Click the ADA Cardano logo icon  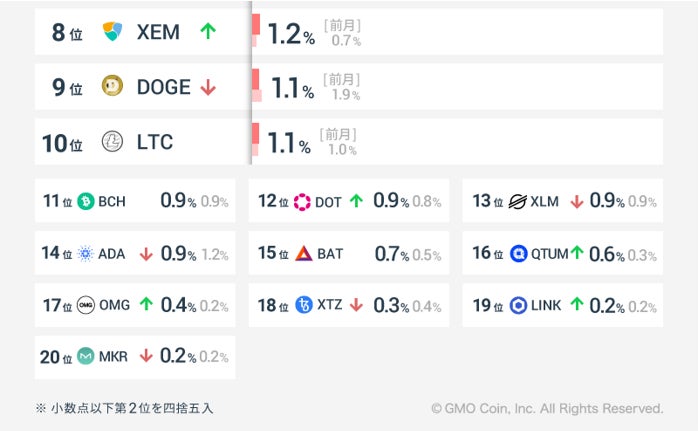[x=86, y=253]
